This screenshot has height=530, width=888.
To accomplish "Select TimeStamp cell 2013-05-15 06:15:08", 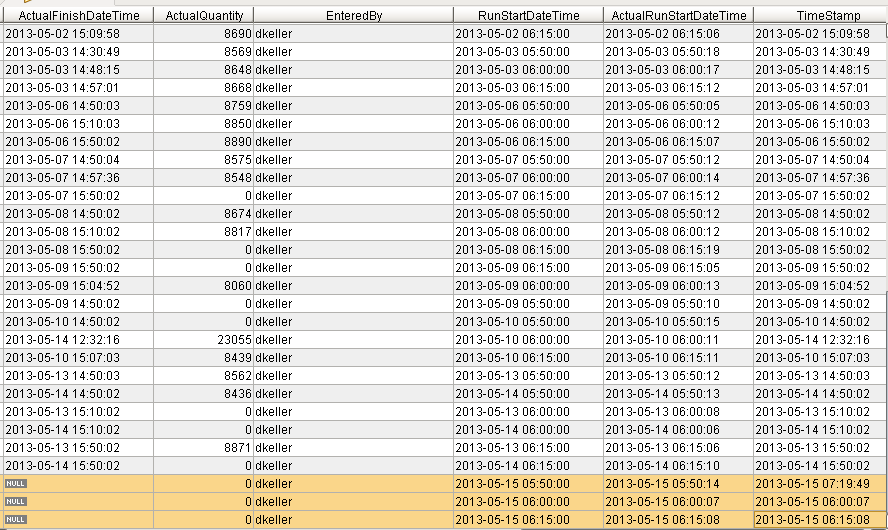I will (820, 519).
